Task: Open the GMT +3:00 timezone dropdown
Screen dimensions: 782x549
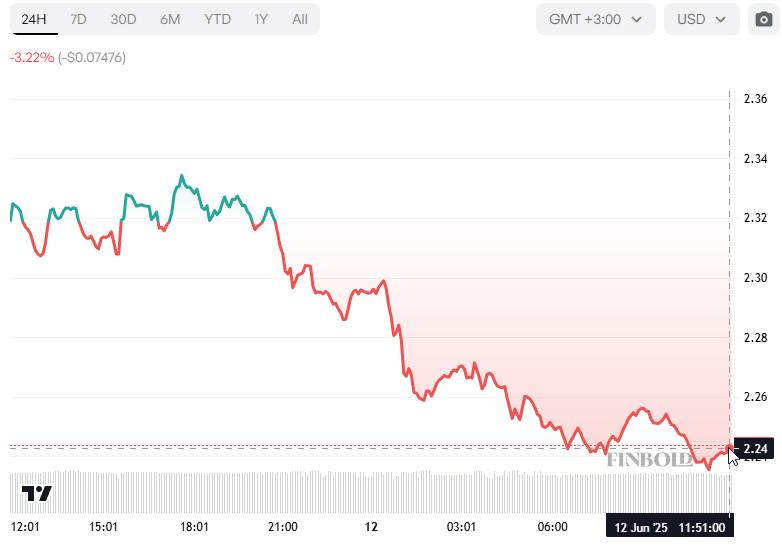Action: pos(595,19)
